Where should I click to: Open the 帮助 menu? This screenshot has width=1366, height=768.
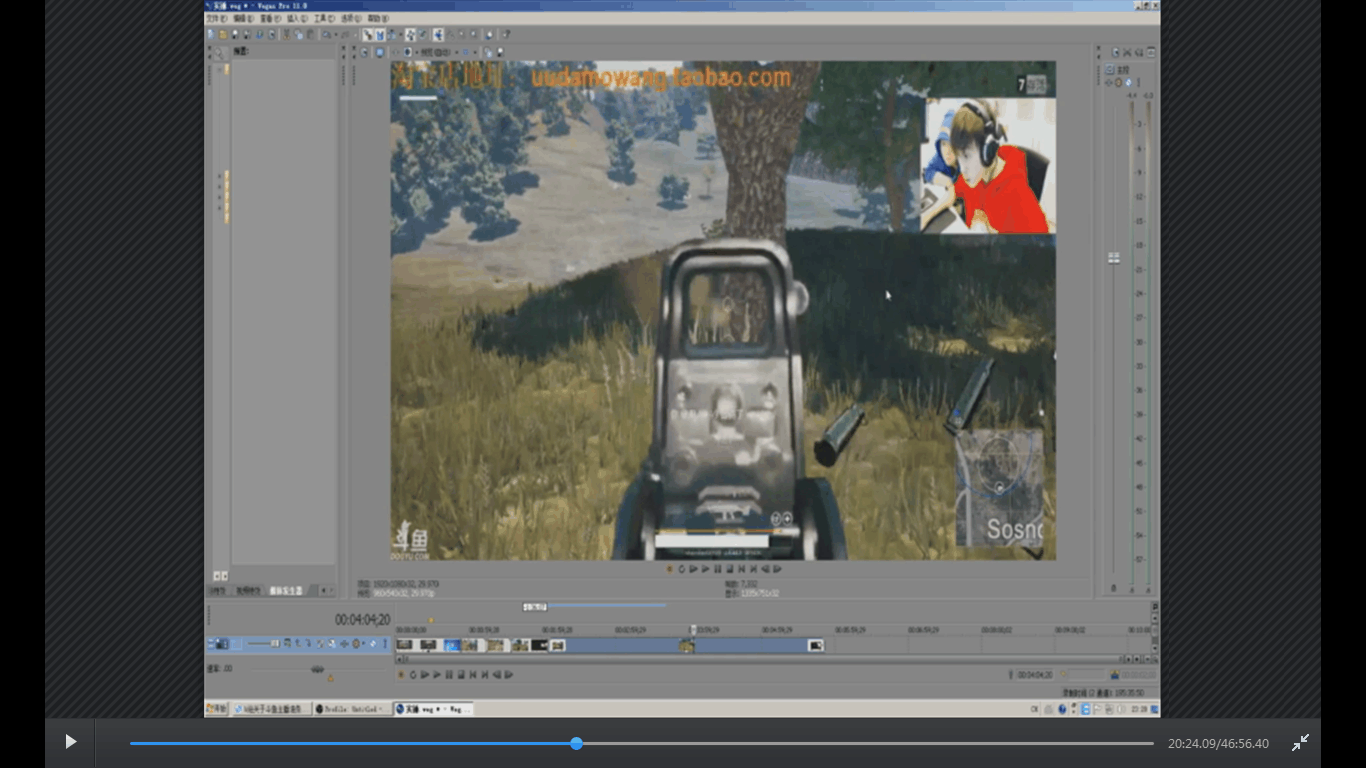tap(378, 19)
